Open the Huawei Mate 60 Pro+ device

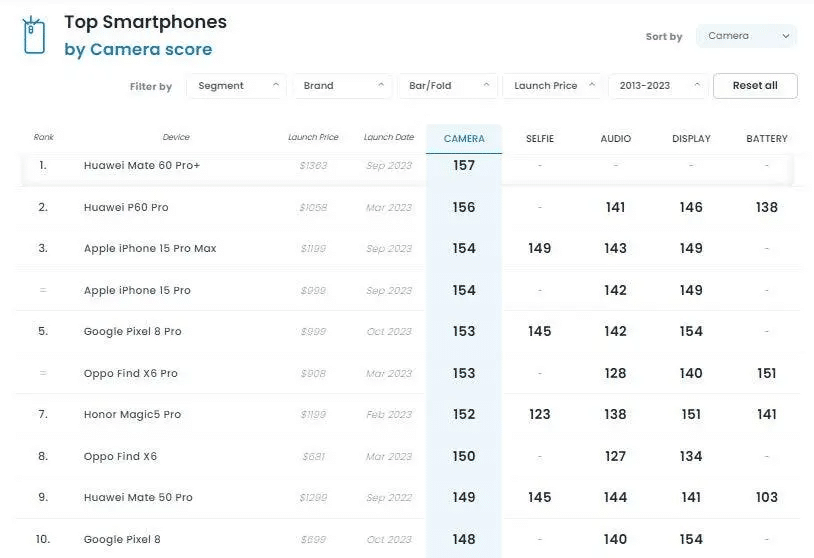point(142,166)
